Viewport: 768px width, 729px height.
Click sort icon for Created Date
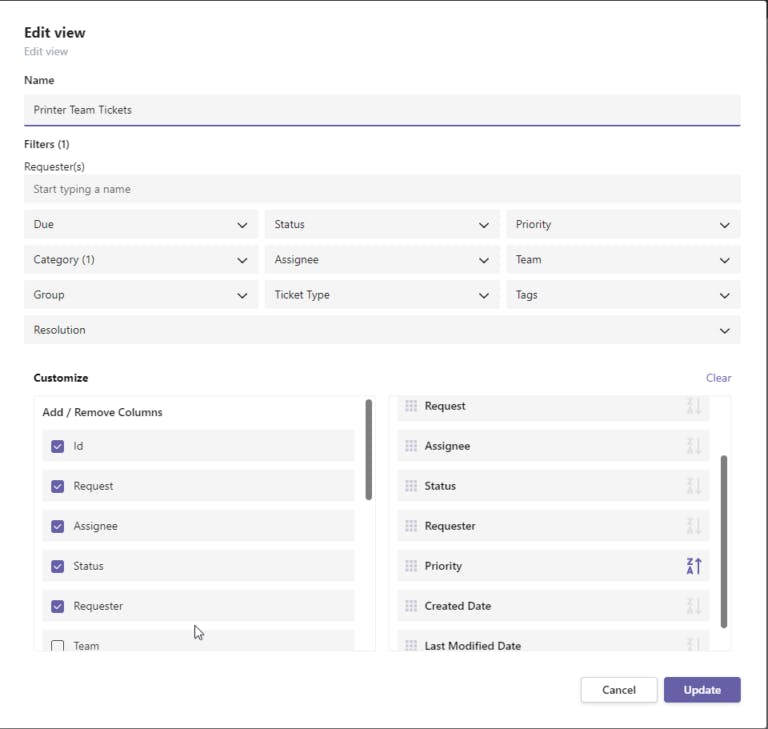click(694, 606)
